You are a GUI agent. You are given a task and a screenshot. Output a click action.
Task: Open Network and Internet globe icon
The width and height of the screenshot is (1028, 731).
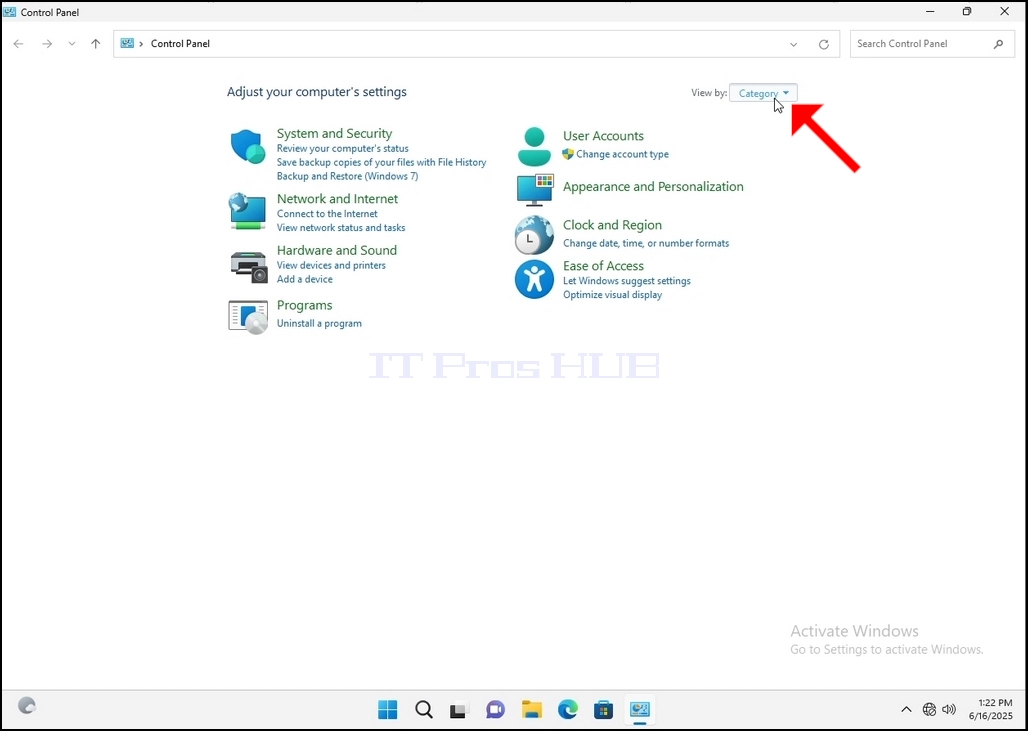[248, 211]
